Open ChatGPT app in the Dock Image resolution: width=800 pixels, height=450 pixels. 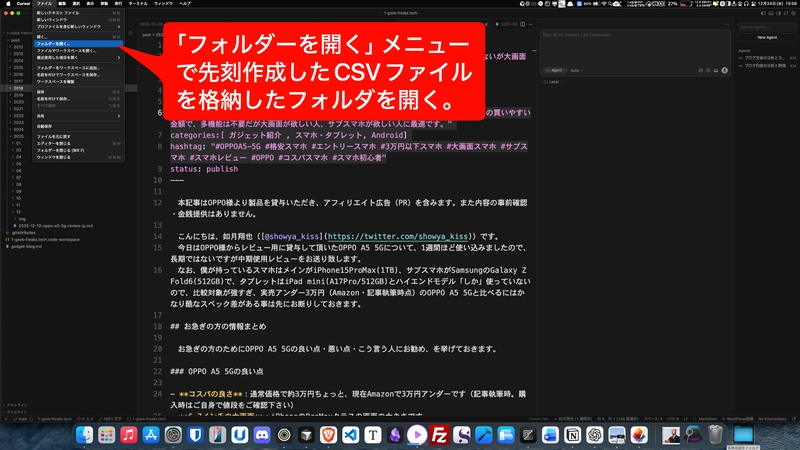[x=594, y=435]
